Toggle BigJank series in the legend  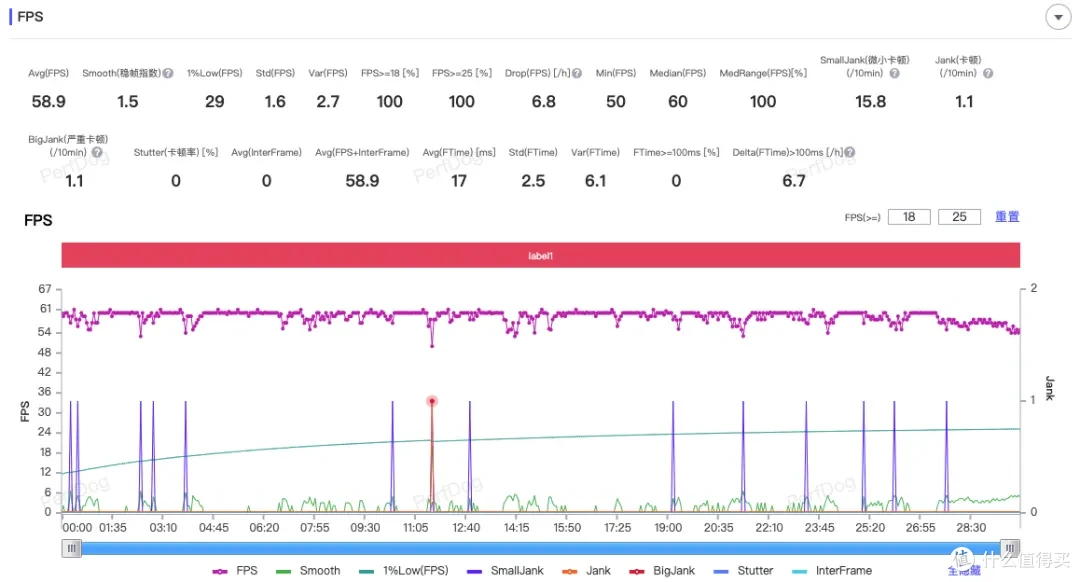(x=662, y=571)
